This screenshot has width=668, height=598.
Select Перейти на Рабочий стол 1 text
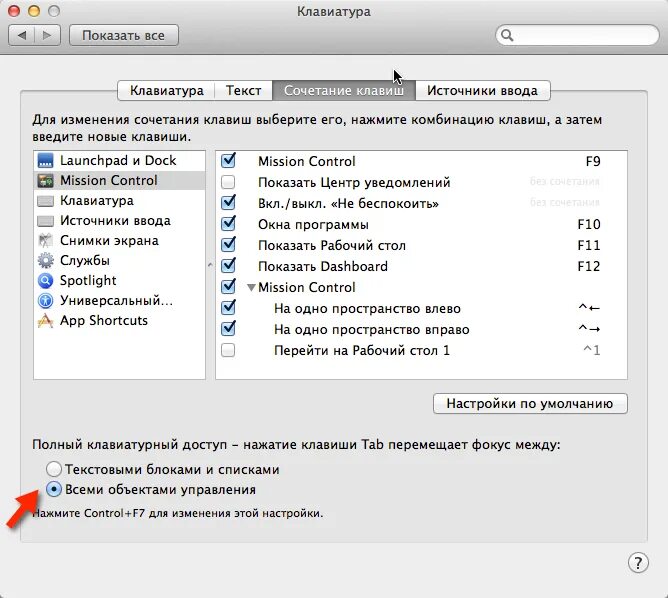(362, 351)
